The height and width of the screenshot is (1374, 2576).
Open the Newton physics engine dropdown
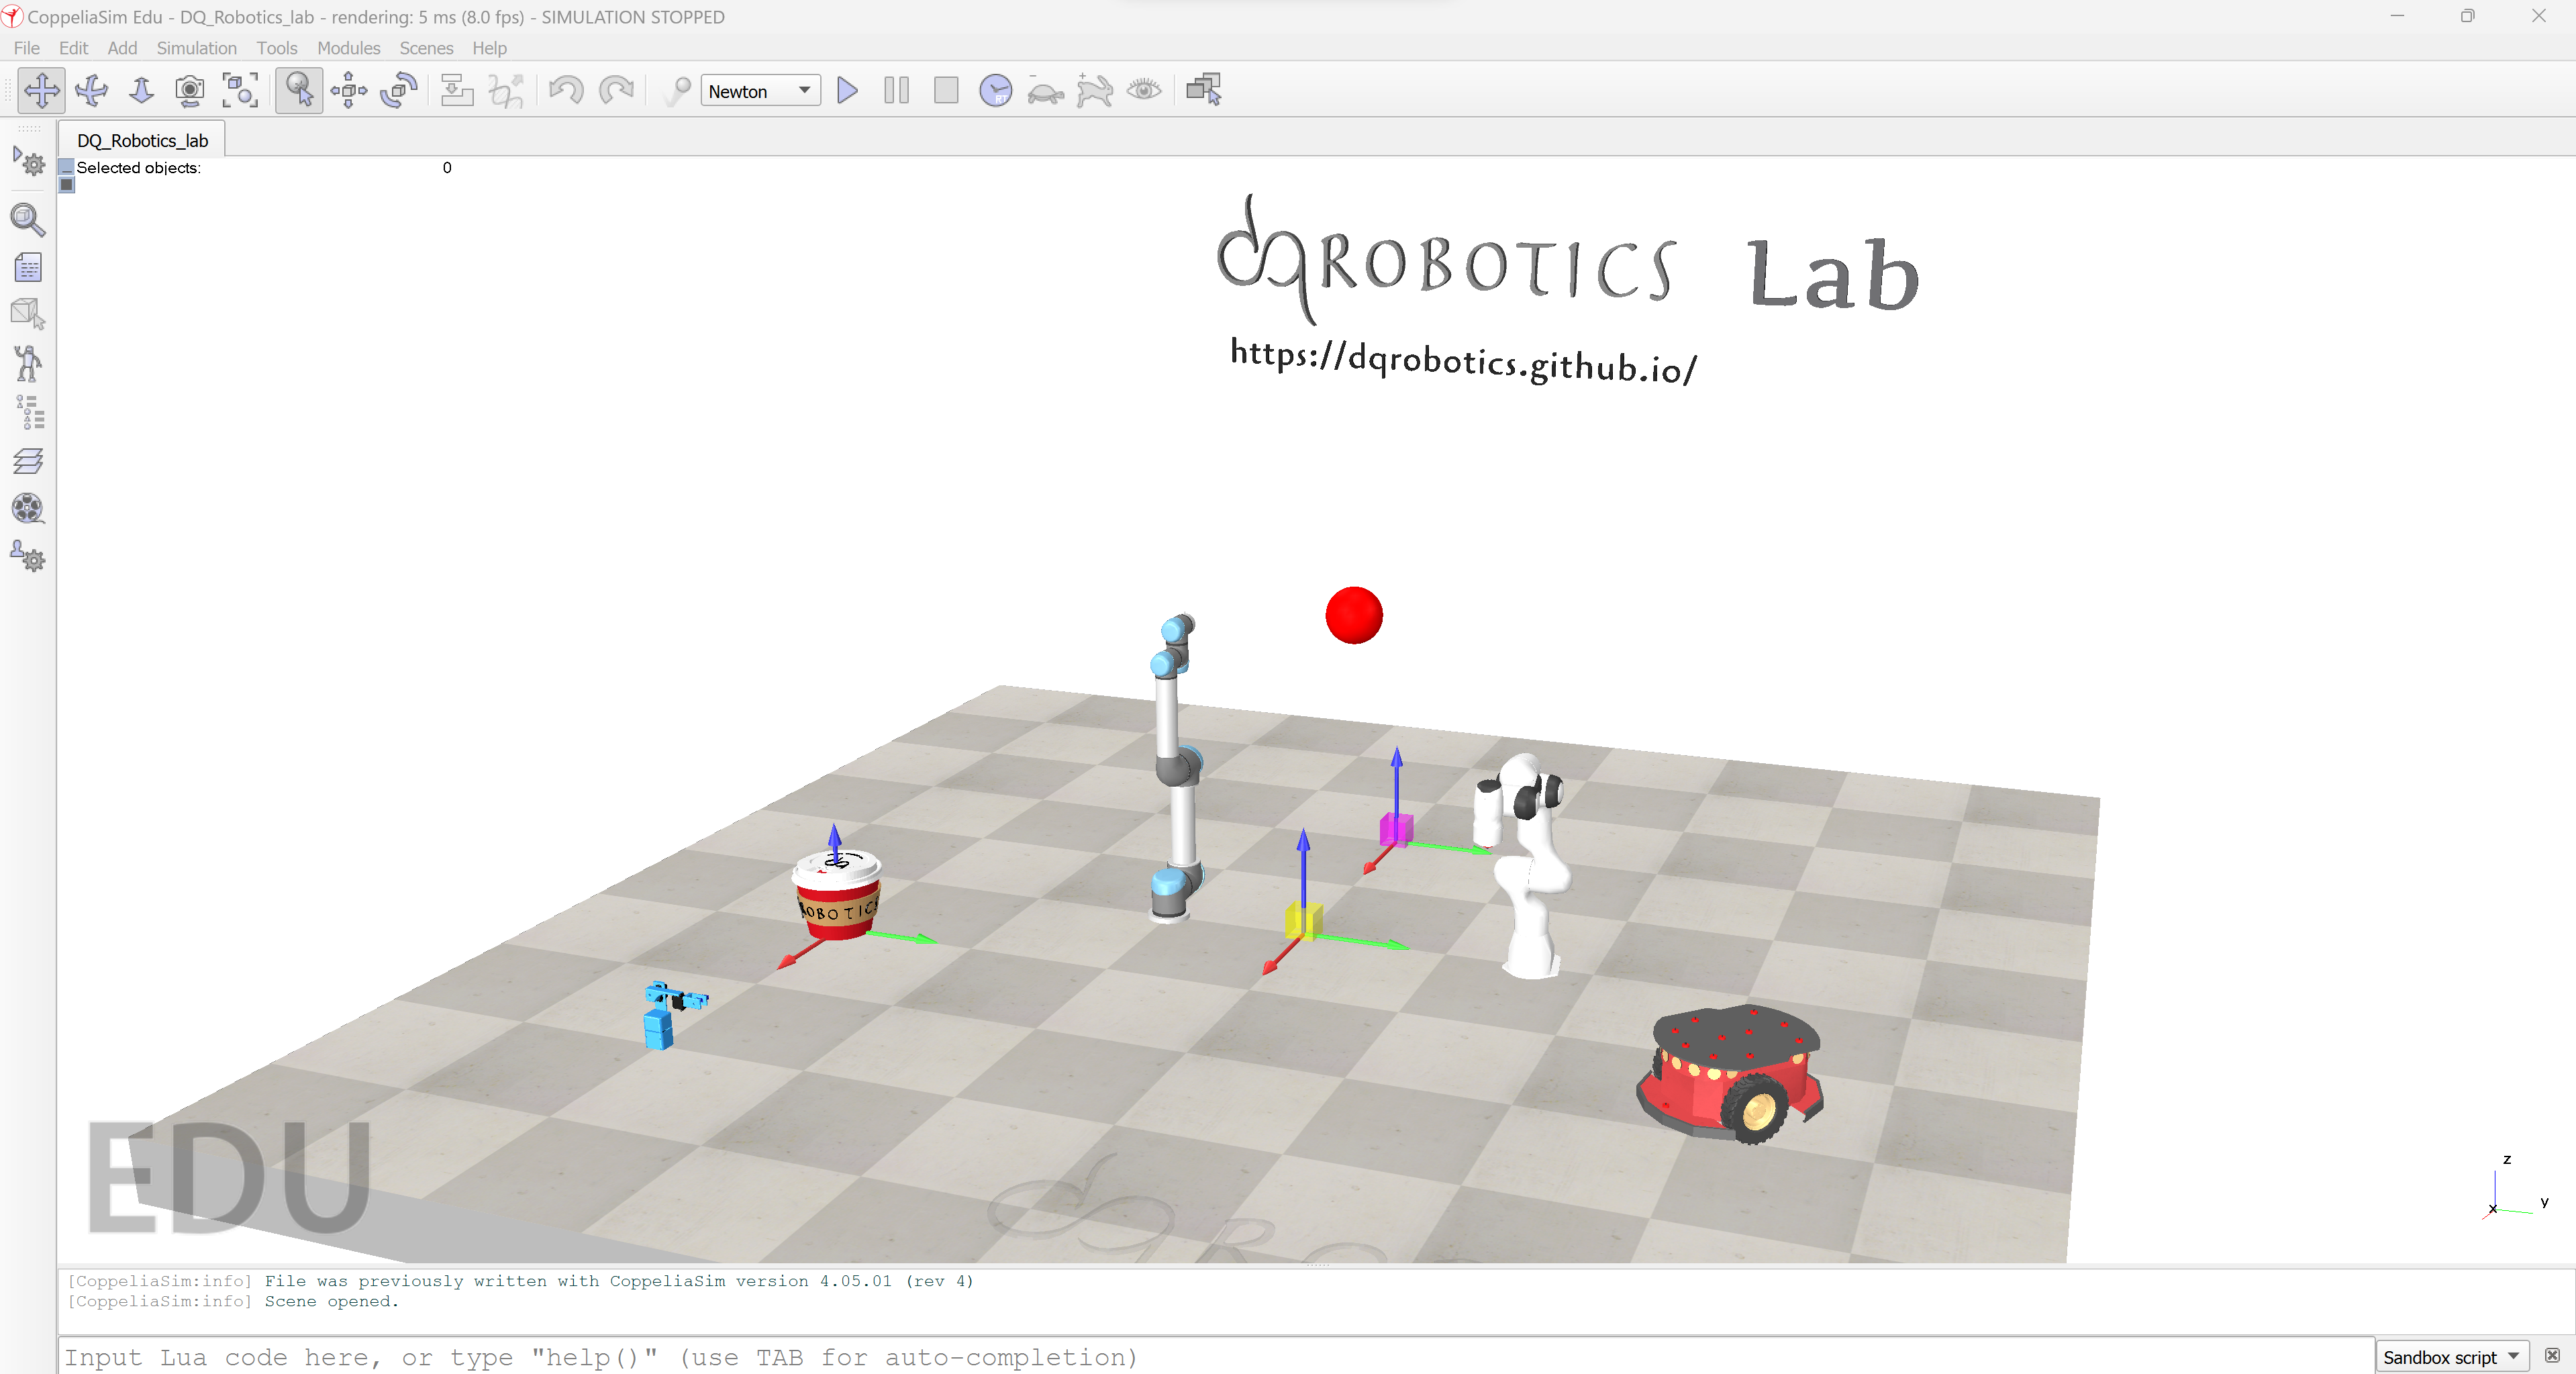tap(760, 91)
